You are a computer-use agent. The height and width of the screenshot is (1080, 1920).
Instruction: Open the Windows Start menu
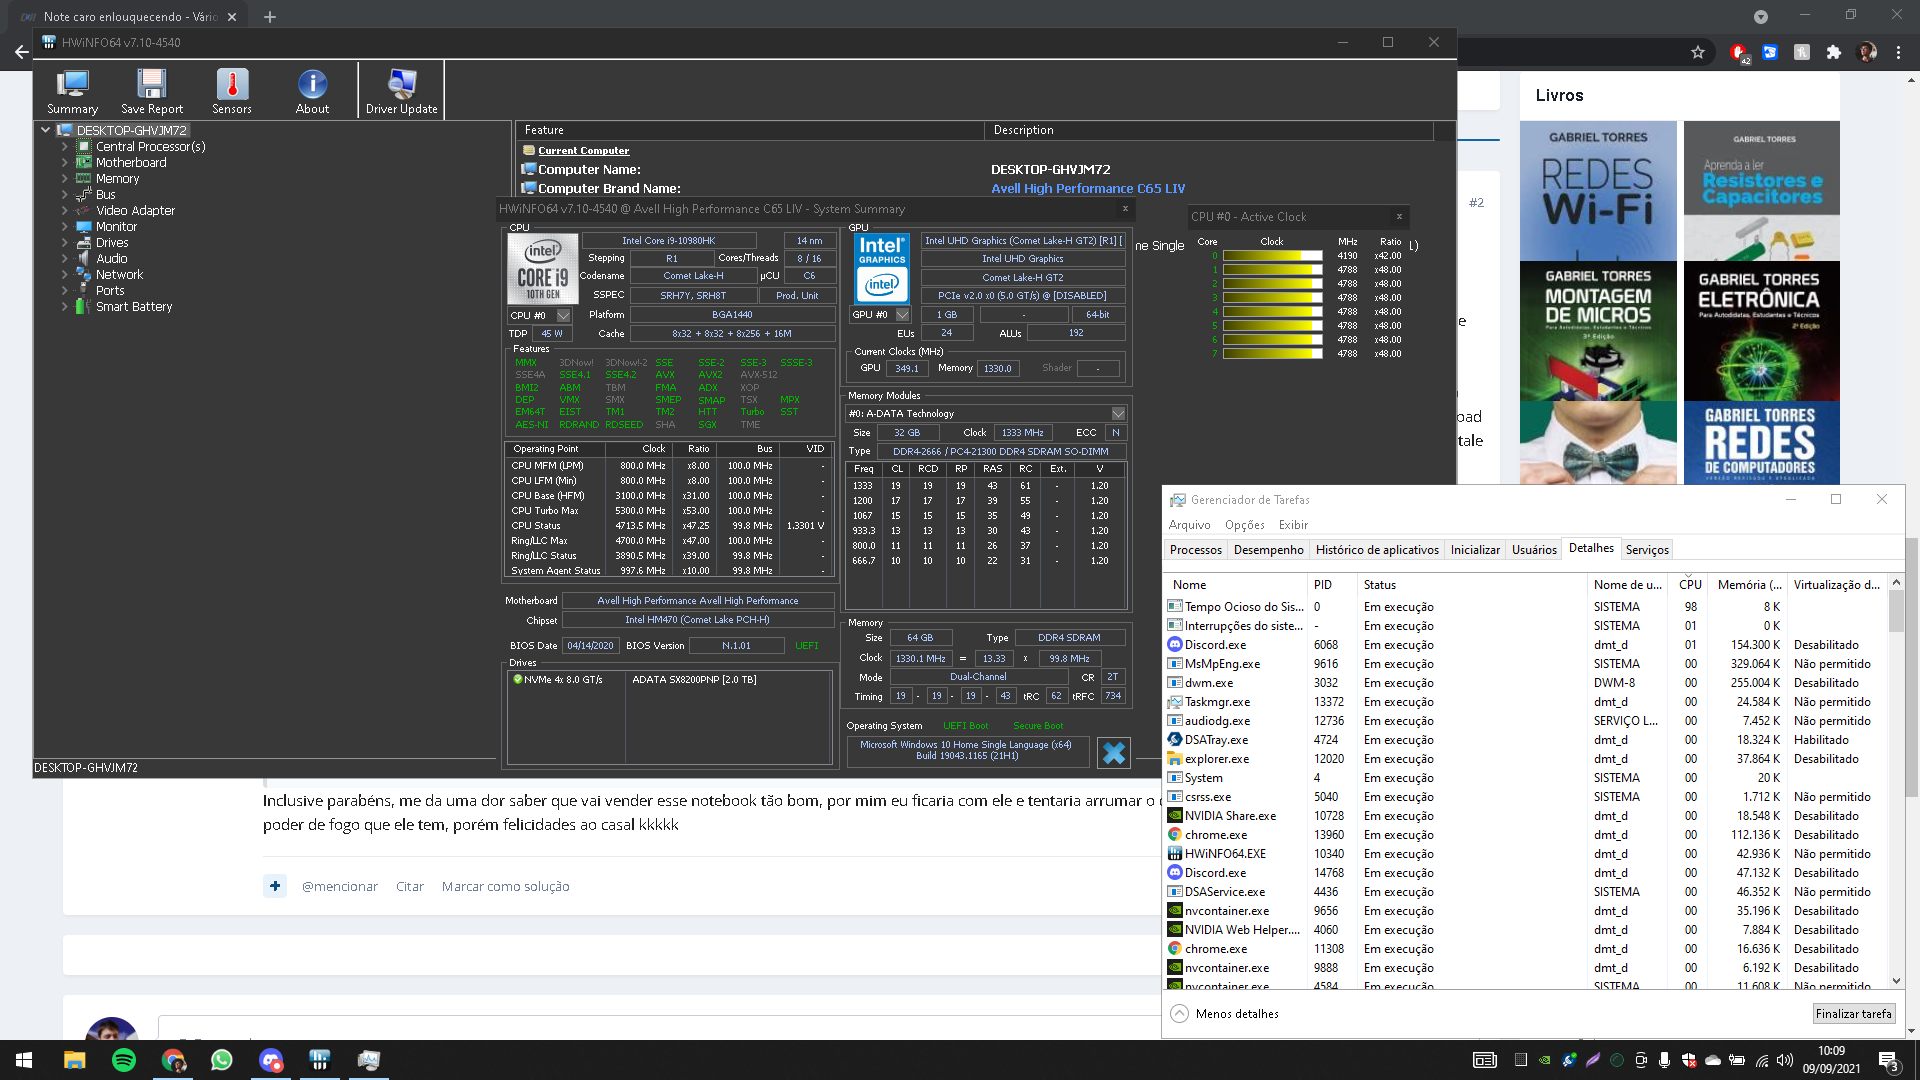pos(24,1060)
